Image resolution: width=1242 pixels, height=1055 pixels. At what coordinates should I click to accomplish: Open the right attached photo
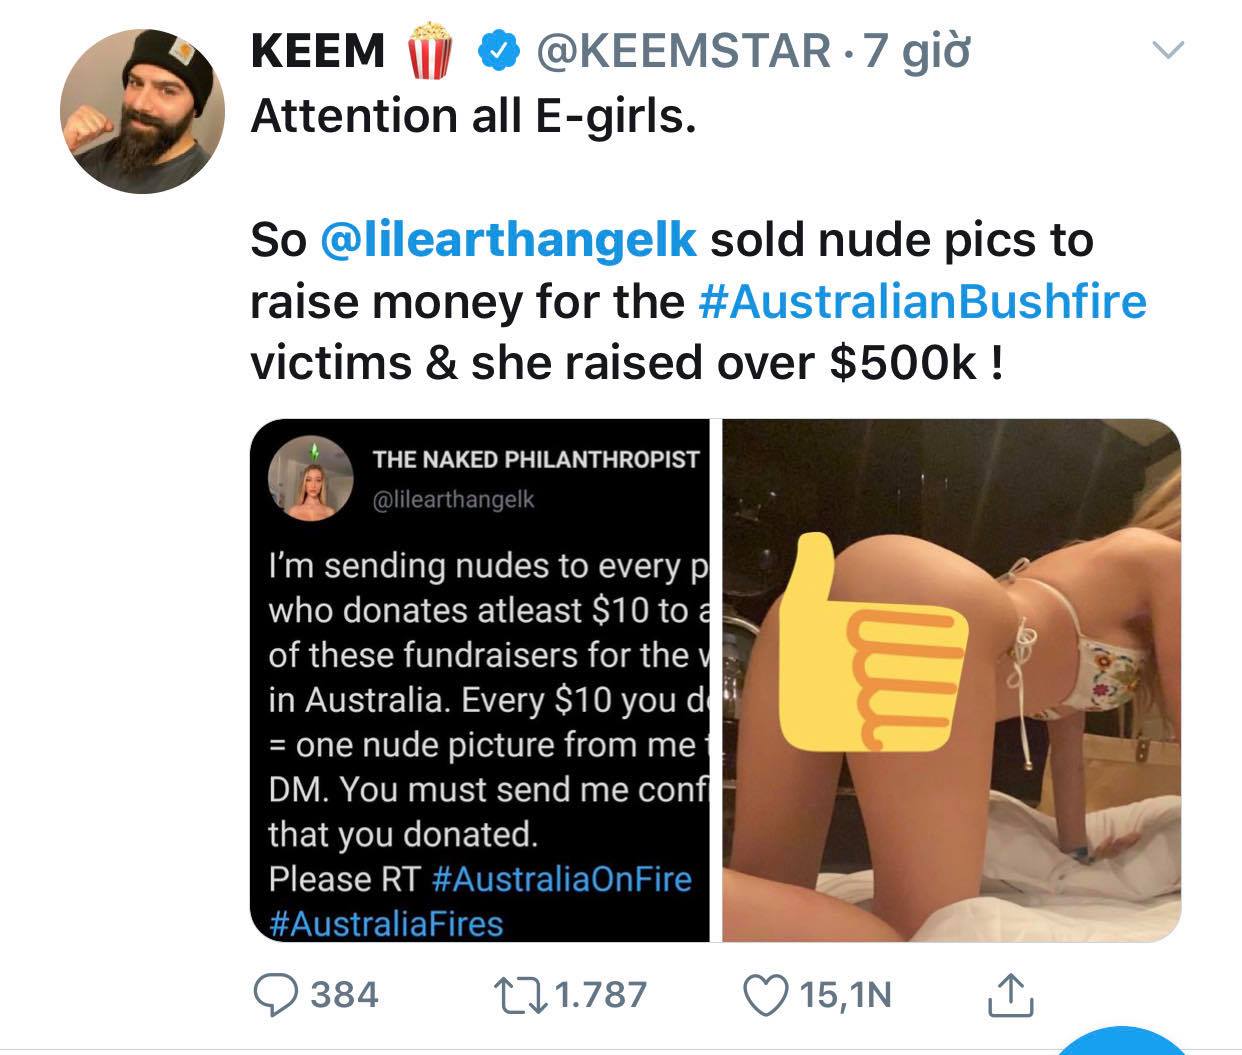(x=950, y=680)
